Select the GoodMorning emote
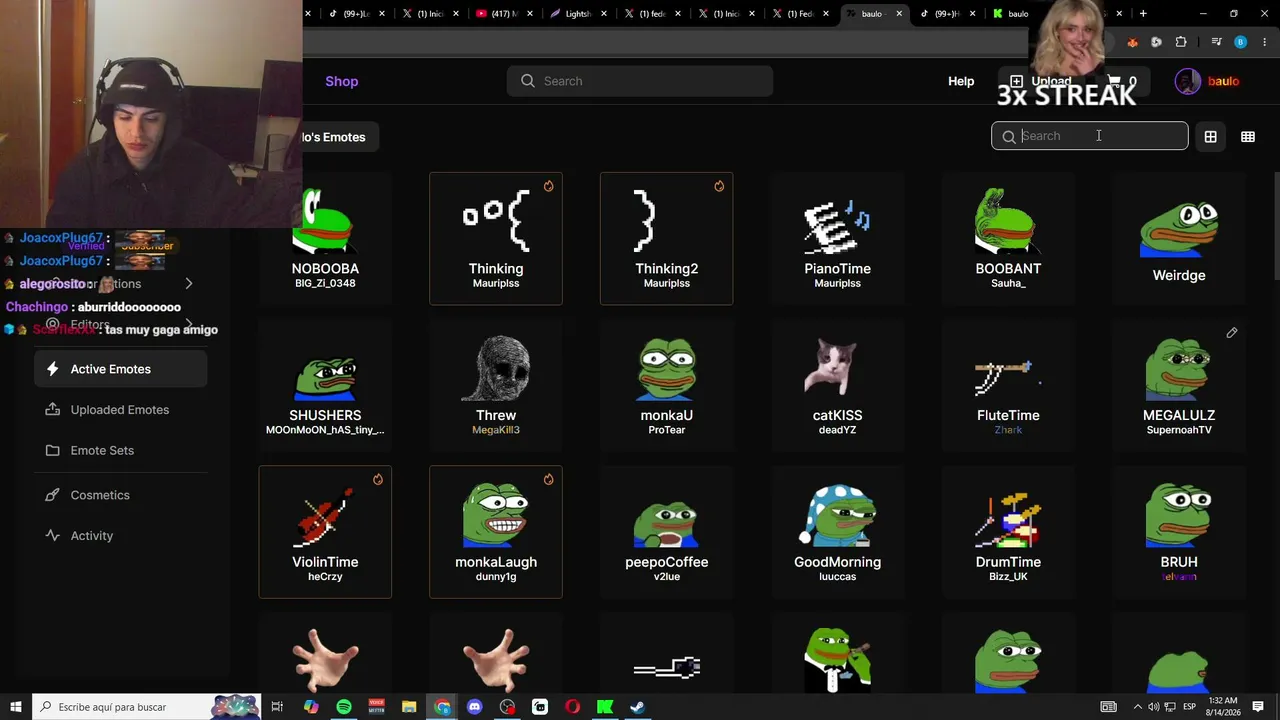 837,532
